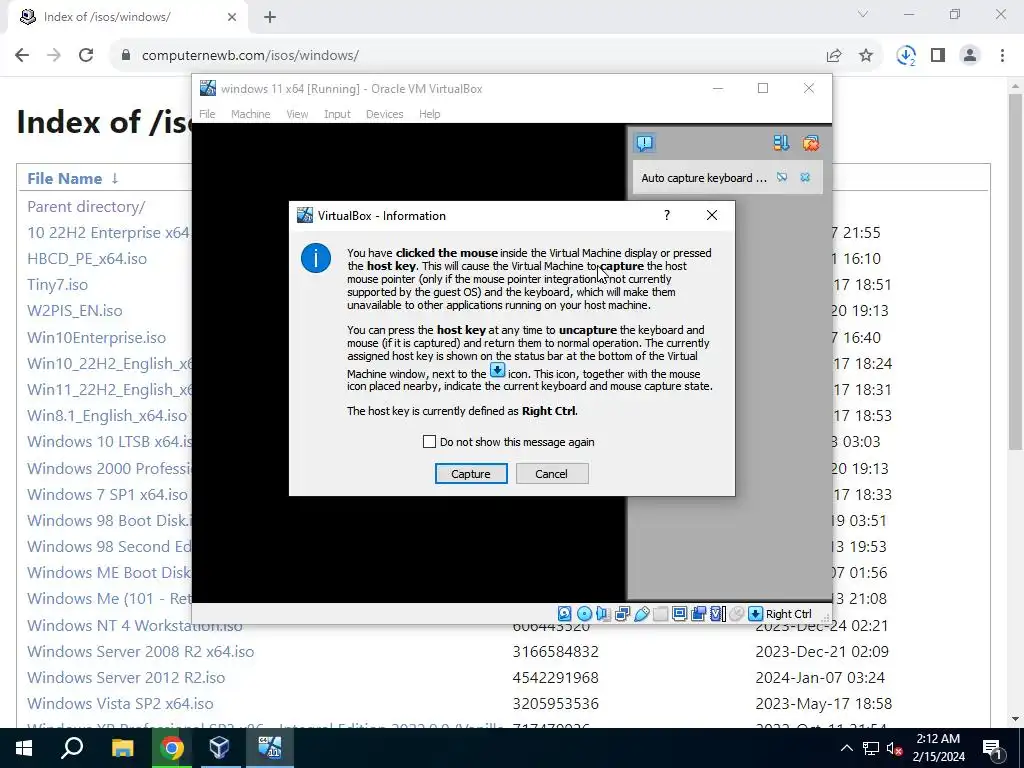Click the keyboard capture host key icon
Image resolution: width=1024 pixels, height=768 pixels.
click(756, 614)
